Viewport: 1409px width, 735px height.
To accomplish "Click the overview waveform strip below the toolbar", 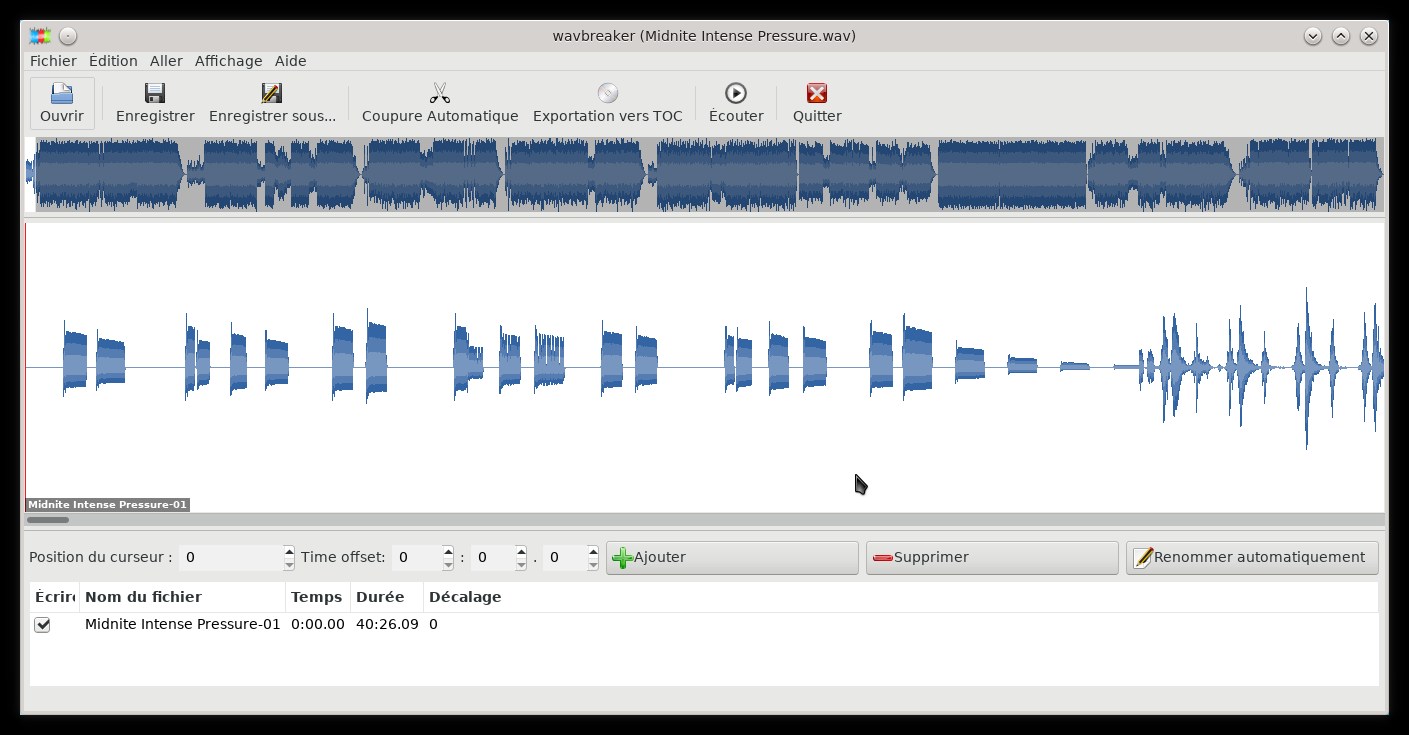I will (x=704, y=175).
